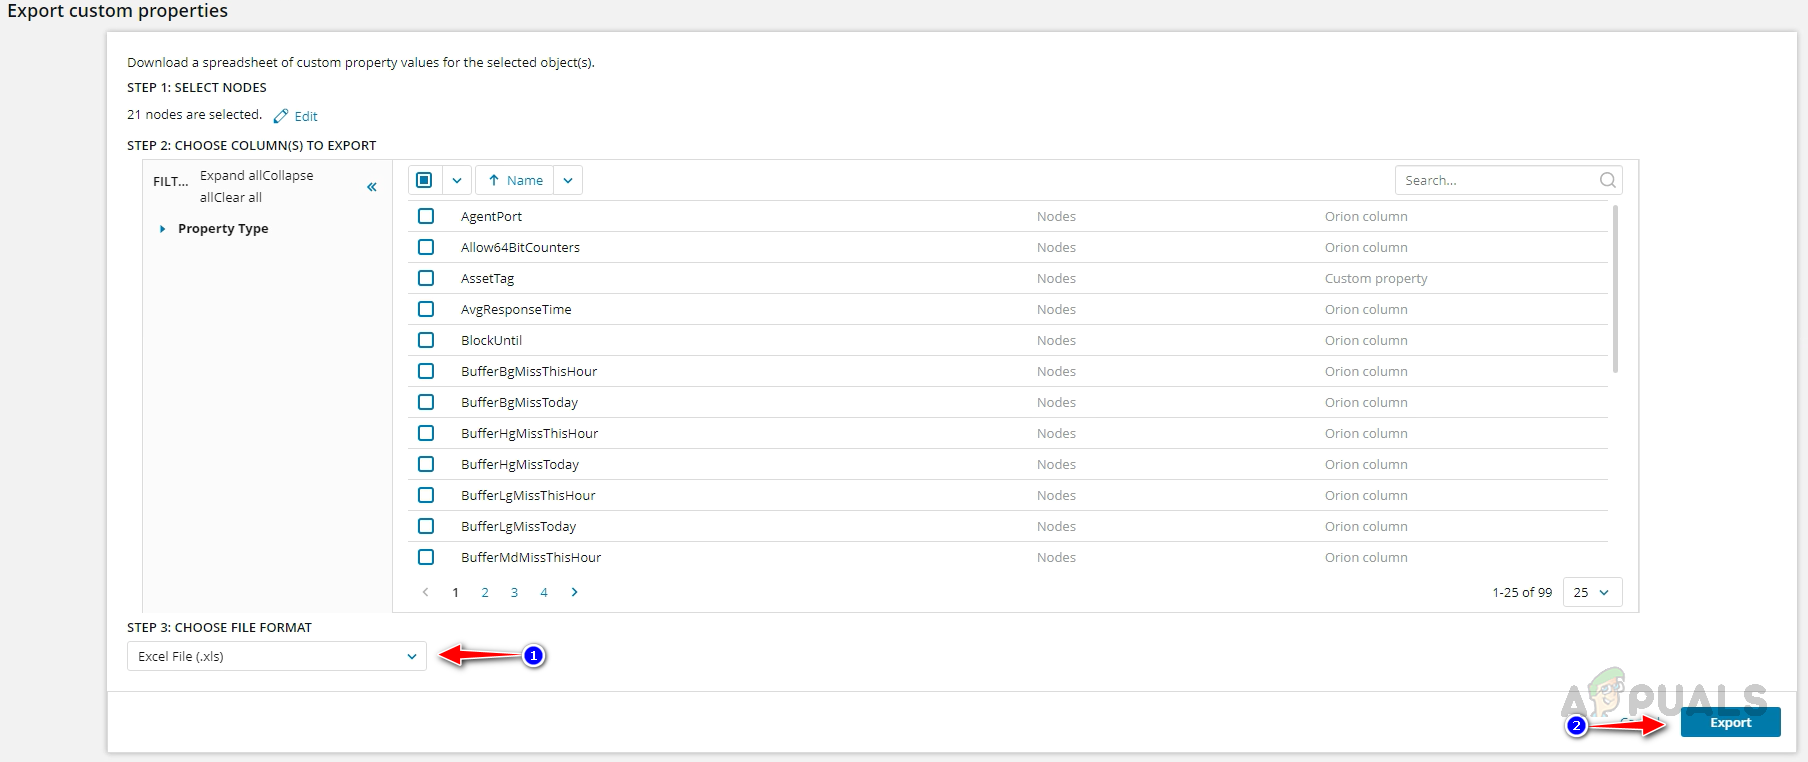Open the Excel File format dropdown
The height and width of the screenshot is (762, 1808).
(277, 656)
